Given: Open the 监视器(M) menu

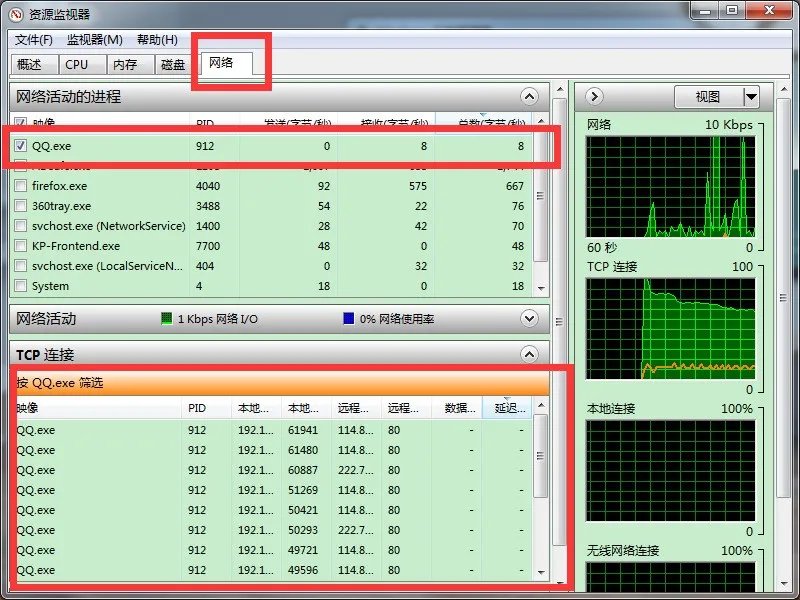Looking at the screenshot, I should coord(94,40).
